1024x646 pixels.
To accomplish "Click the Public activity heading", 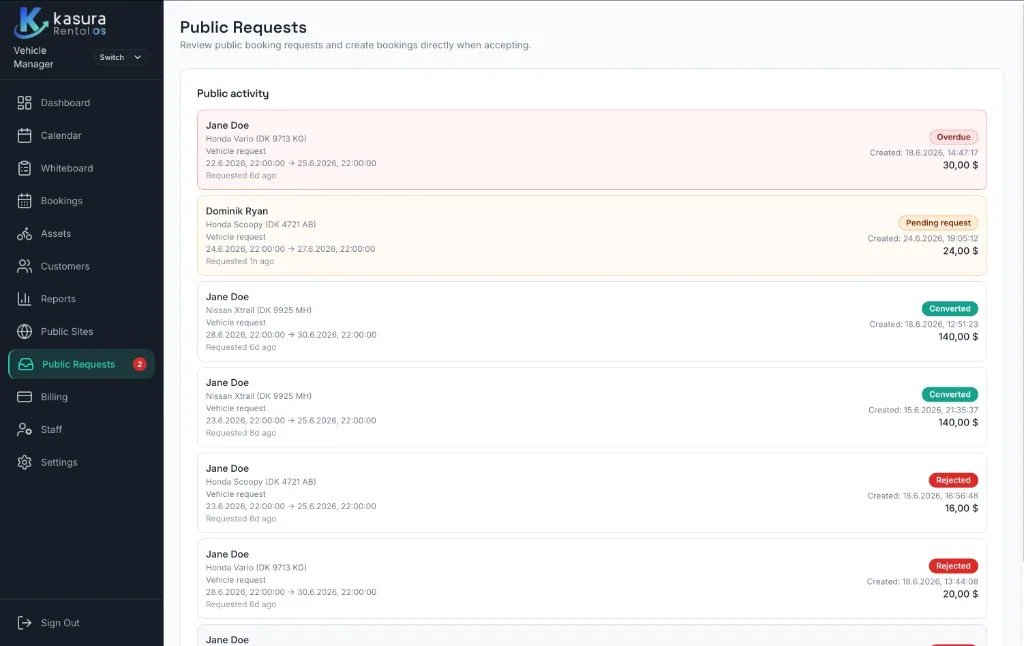I will click(232, 93).
